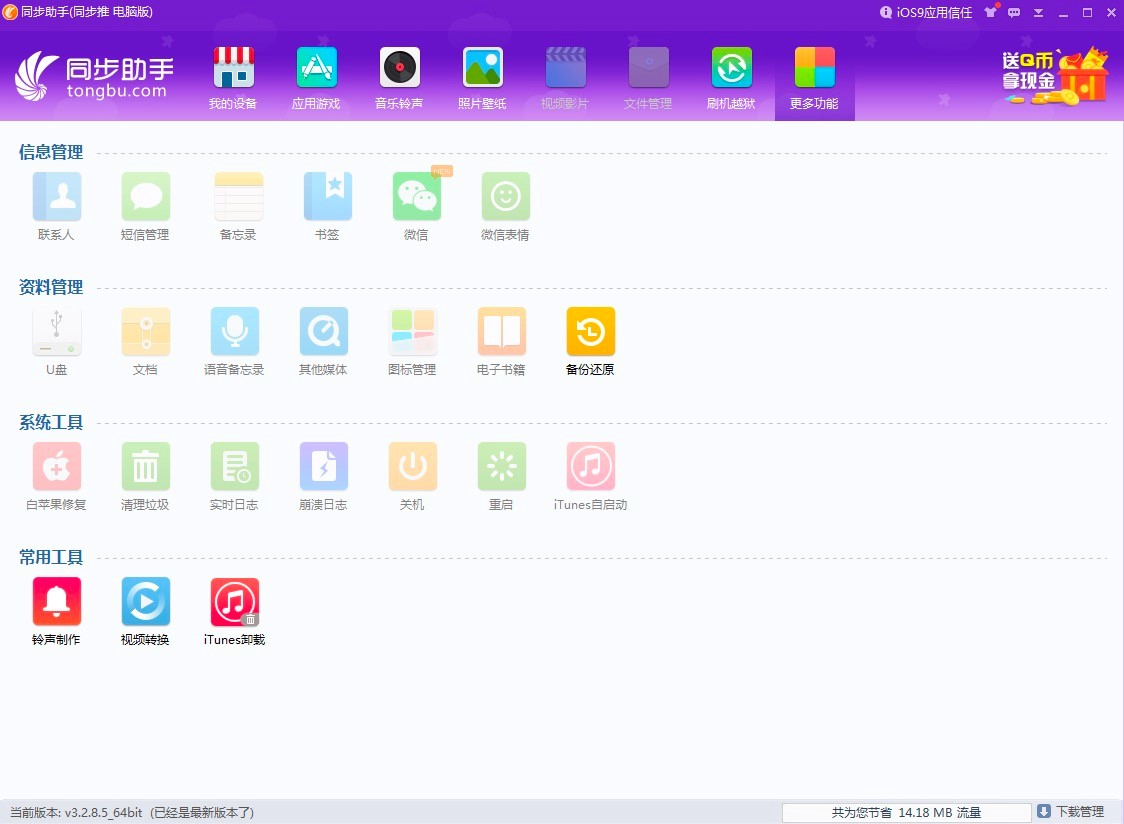Click the iOS9应用信任 link
The width and height of the screenshot is (1124, 824).
[x=926, y=13]
